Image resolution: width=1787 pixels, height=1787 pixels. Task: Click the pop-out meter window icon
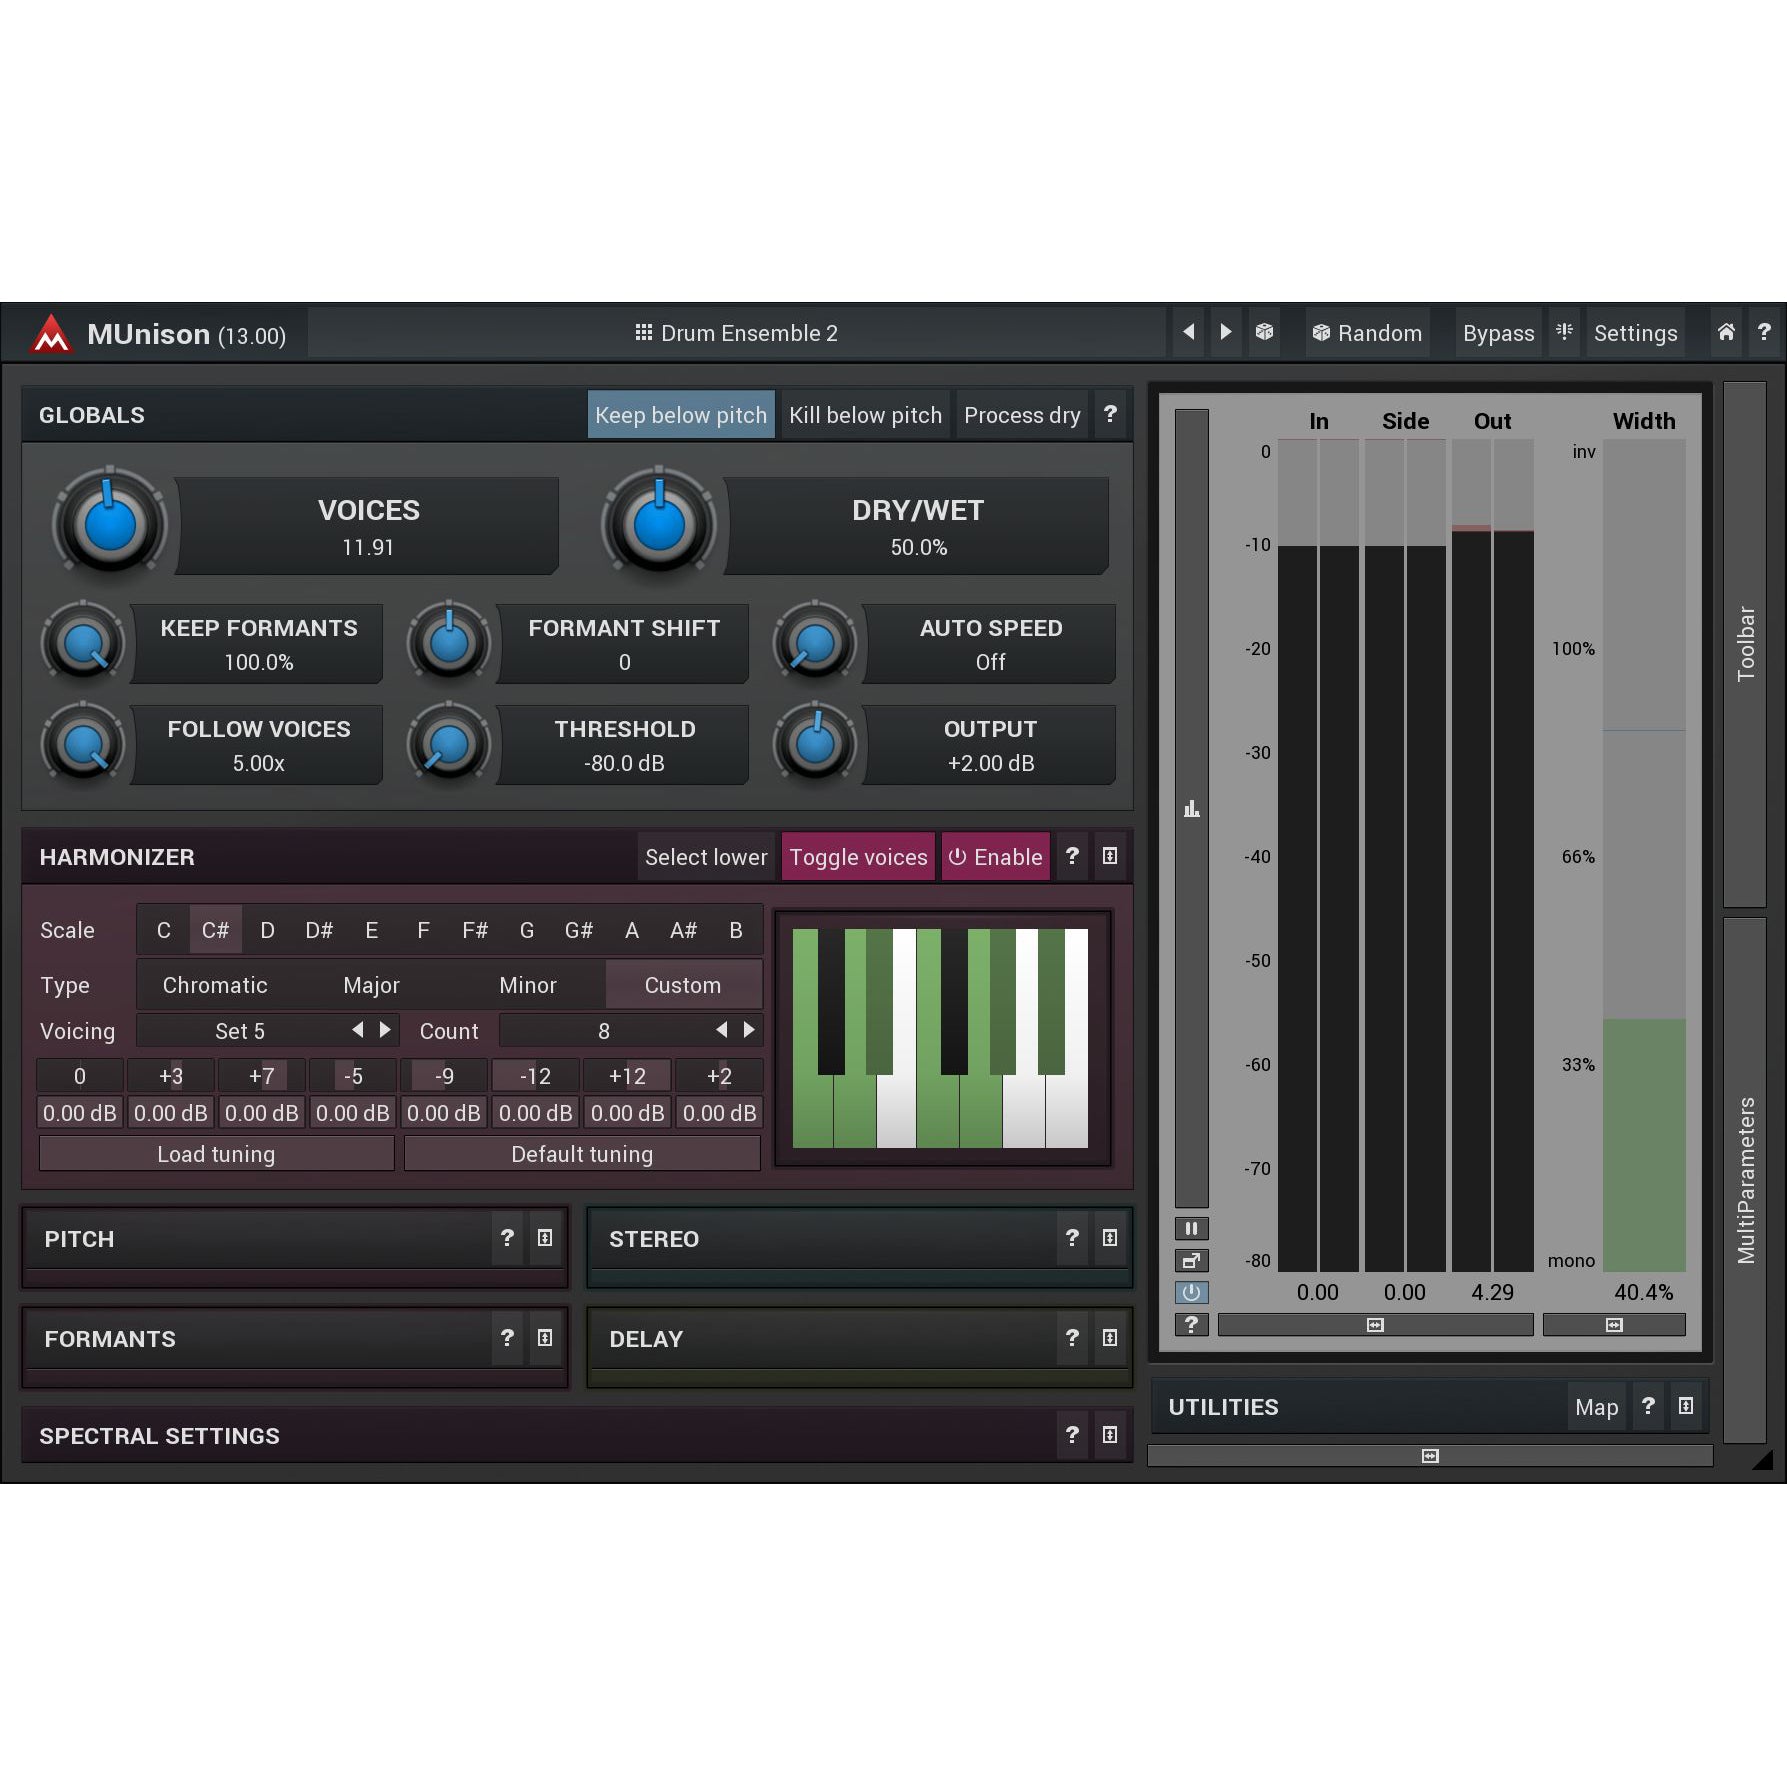pyautogui.click(x=1191, y=1260)
